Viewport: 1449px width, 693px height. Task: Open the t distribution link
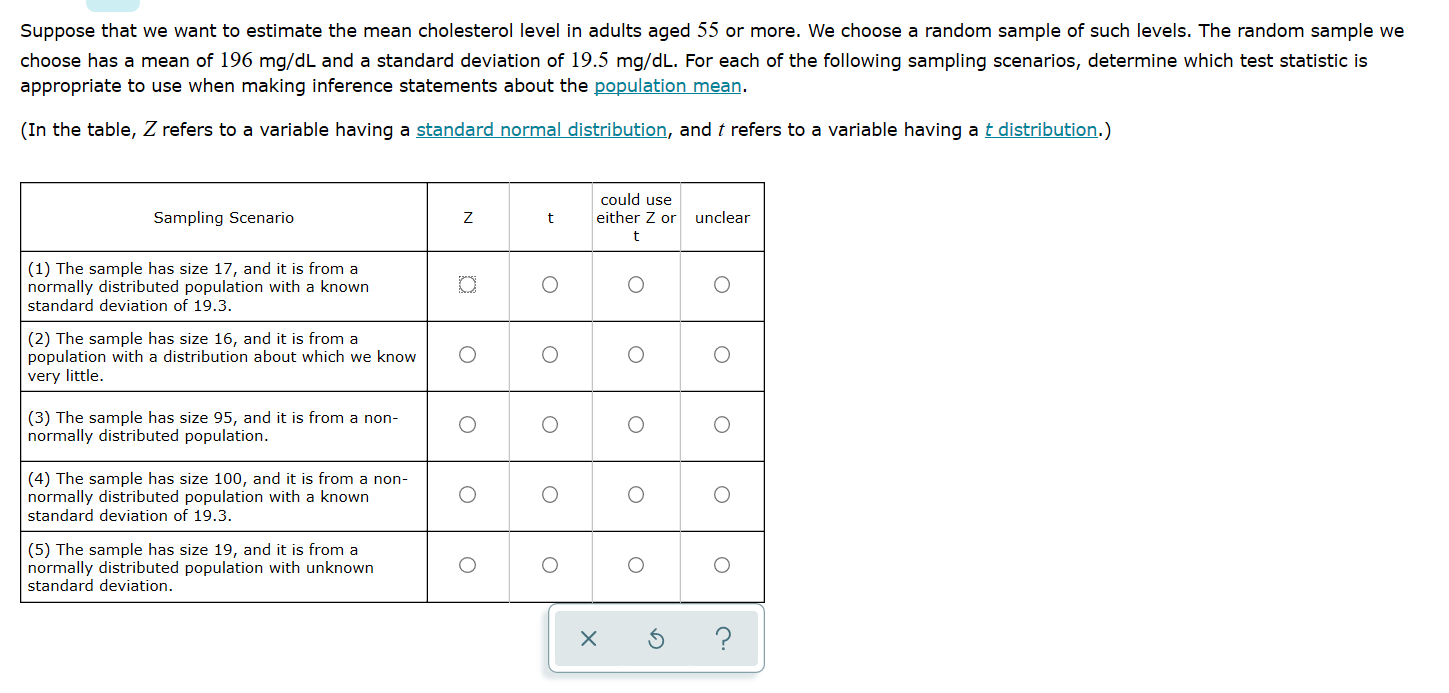tap(1041, 130)
